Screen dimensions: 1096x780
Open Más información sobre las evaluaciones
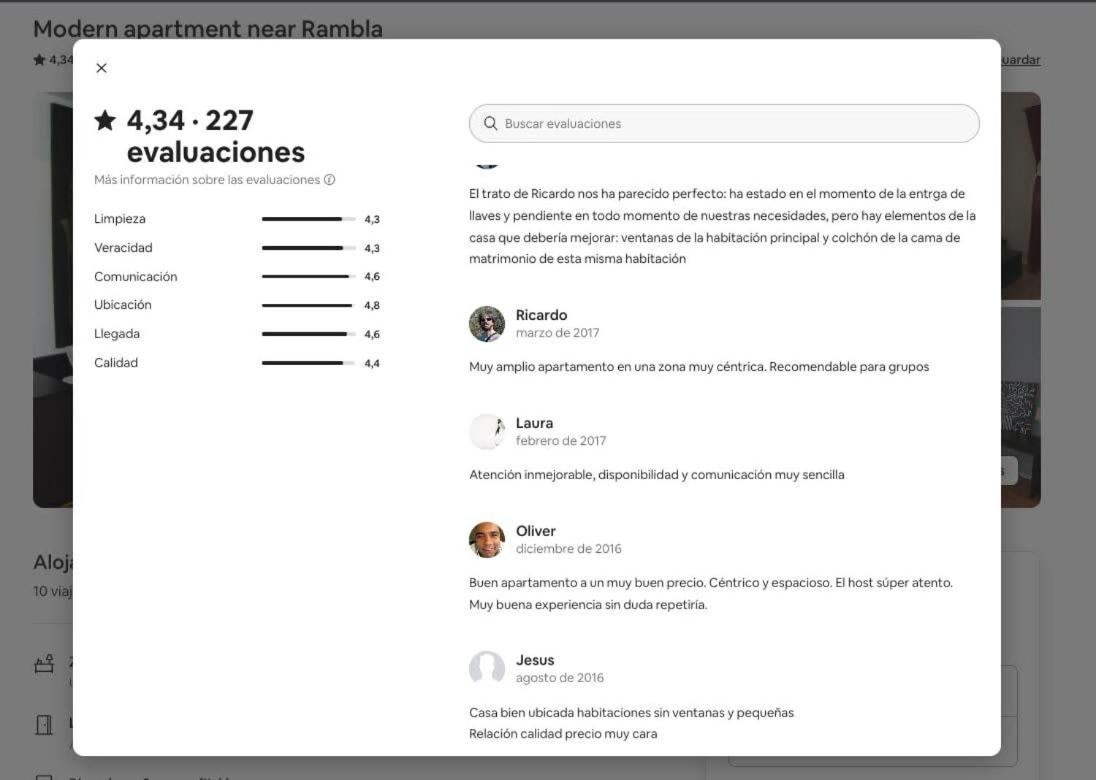click(207, 180)
